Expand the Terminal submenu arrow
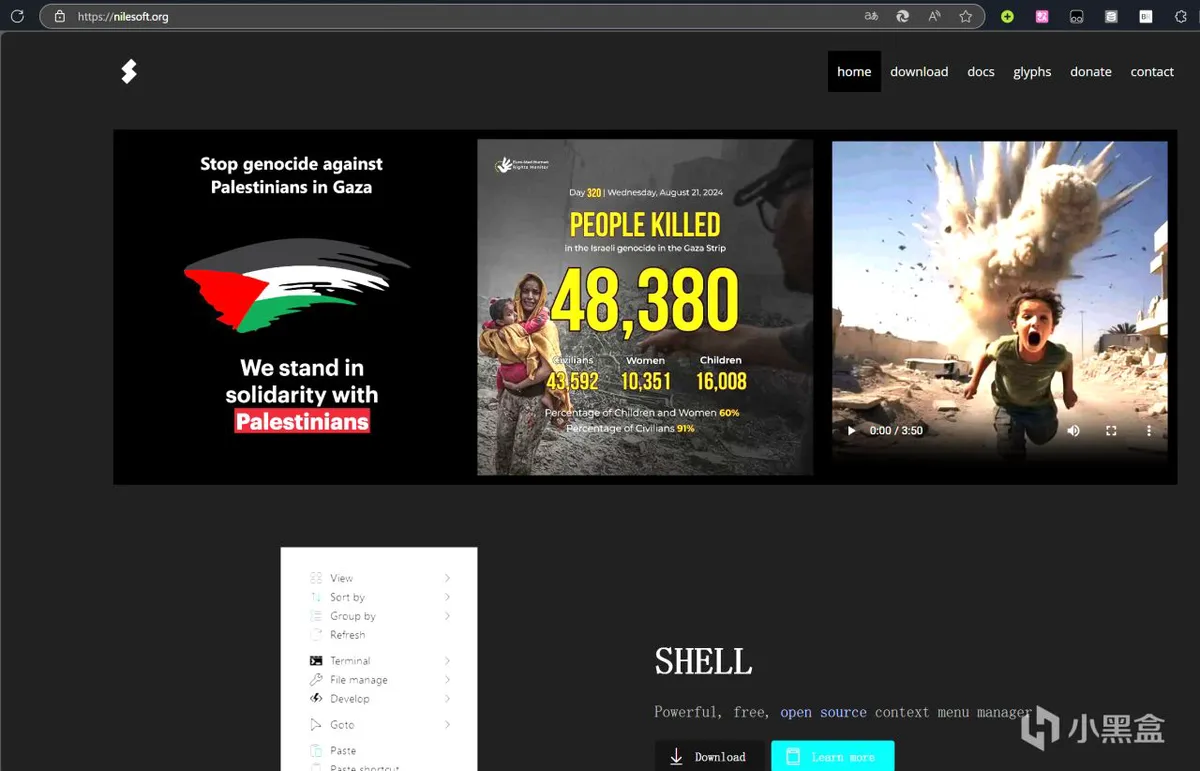The image size is (1200, 771). coord(447,661)
